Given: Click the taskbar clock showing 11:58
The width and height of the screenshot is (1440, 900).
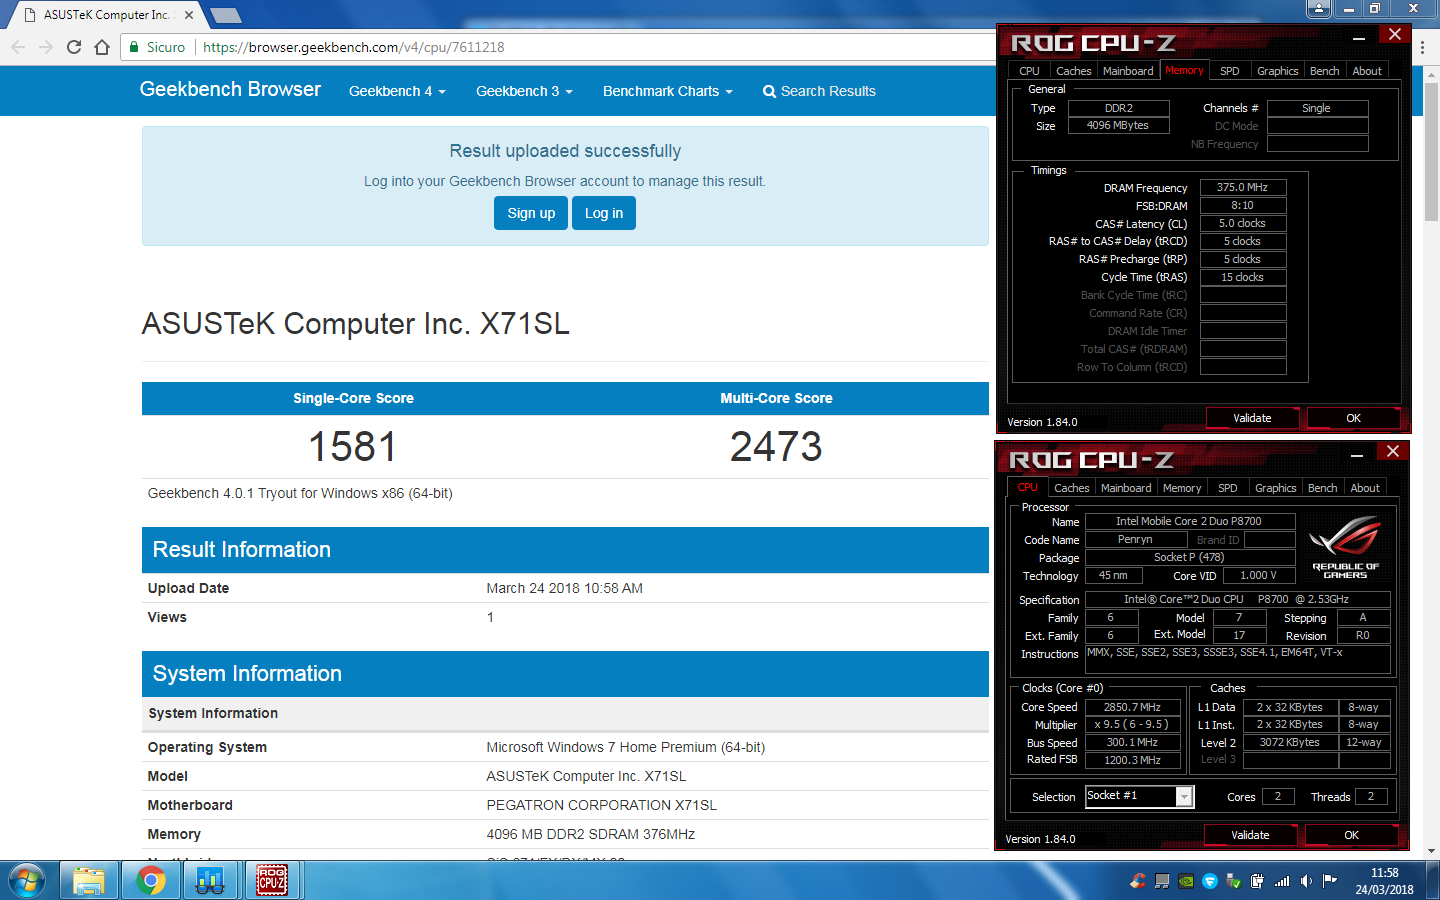Looking at the screenshot, I should pyautogui.click(x=1384, y=881).
